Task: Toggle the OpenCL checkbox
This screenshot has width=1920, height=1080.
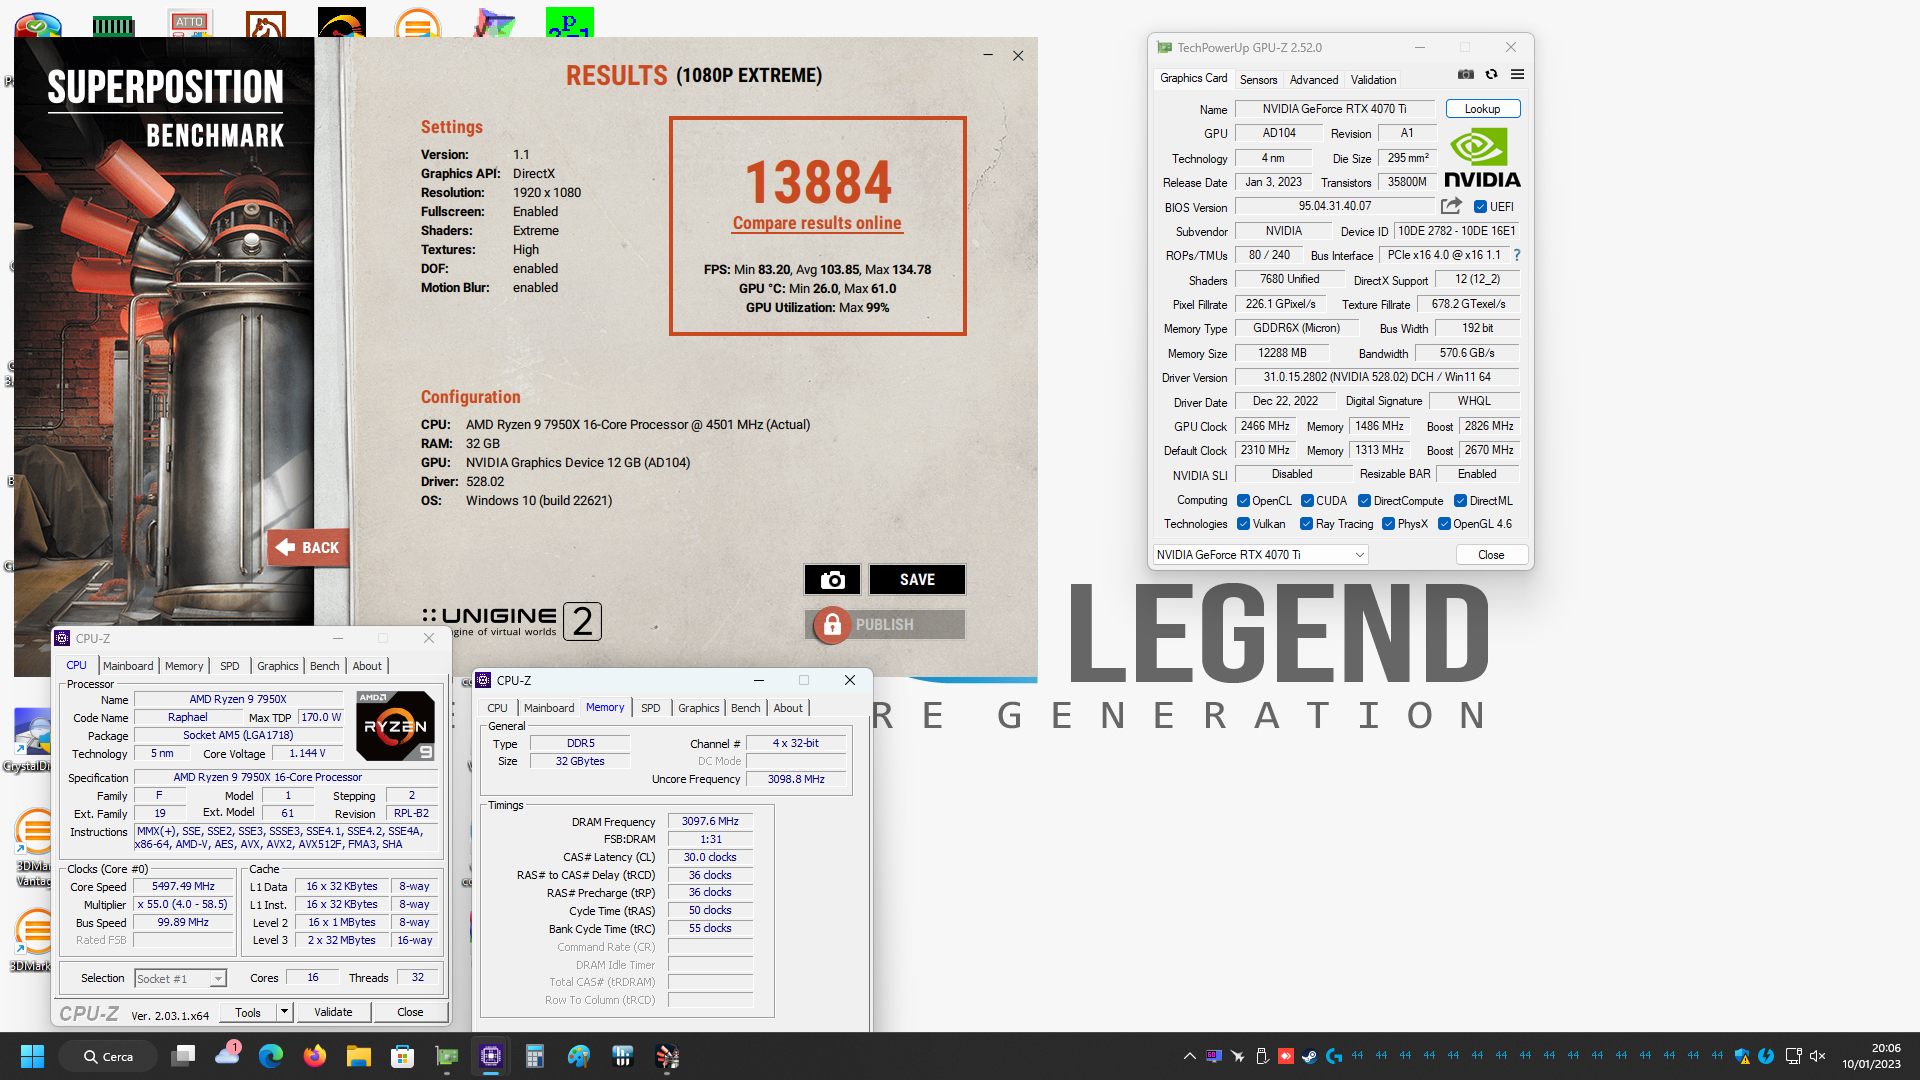Action: tap(1243, 501)
